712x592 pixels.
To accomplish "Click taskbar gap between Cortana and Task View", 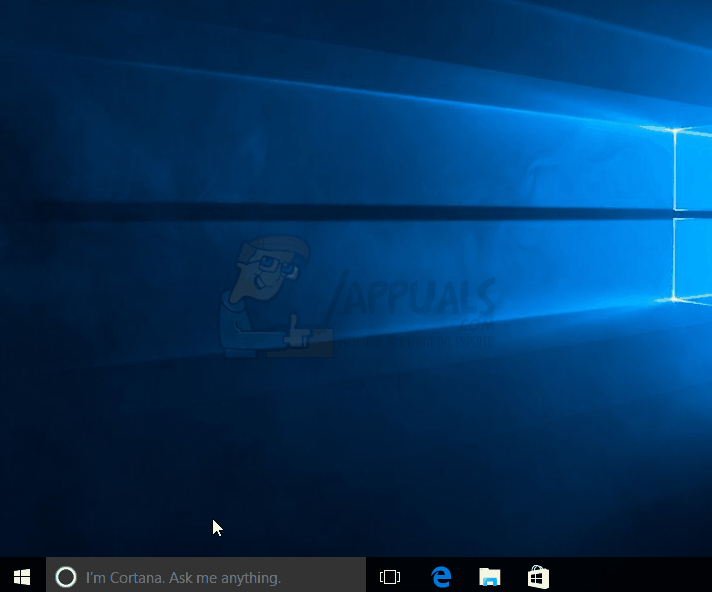I will click(370, 577).
